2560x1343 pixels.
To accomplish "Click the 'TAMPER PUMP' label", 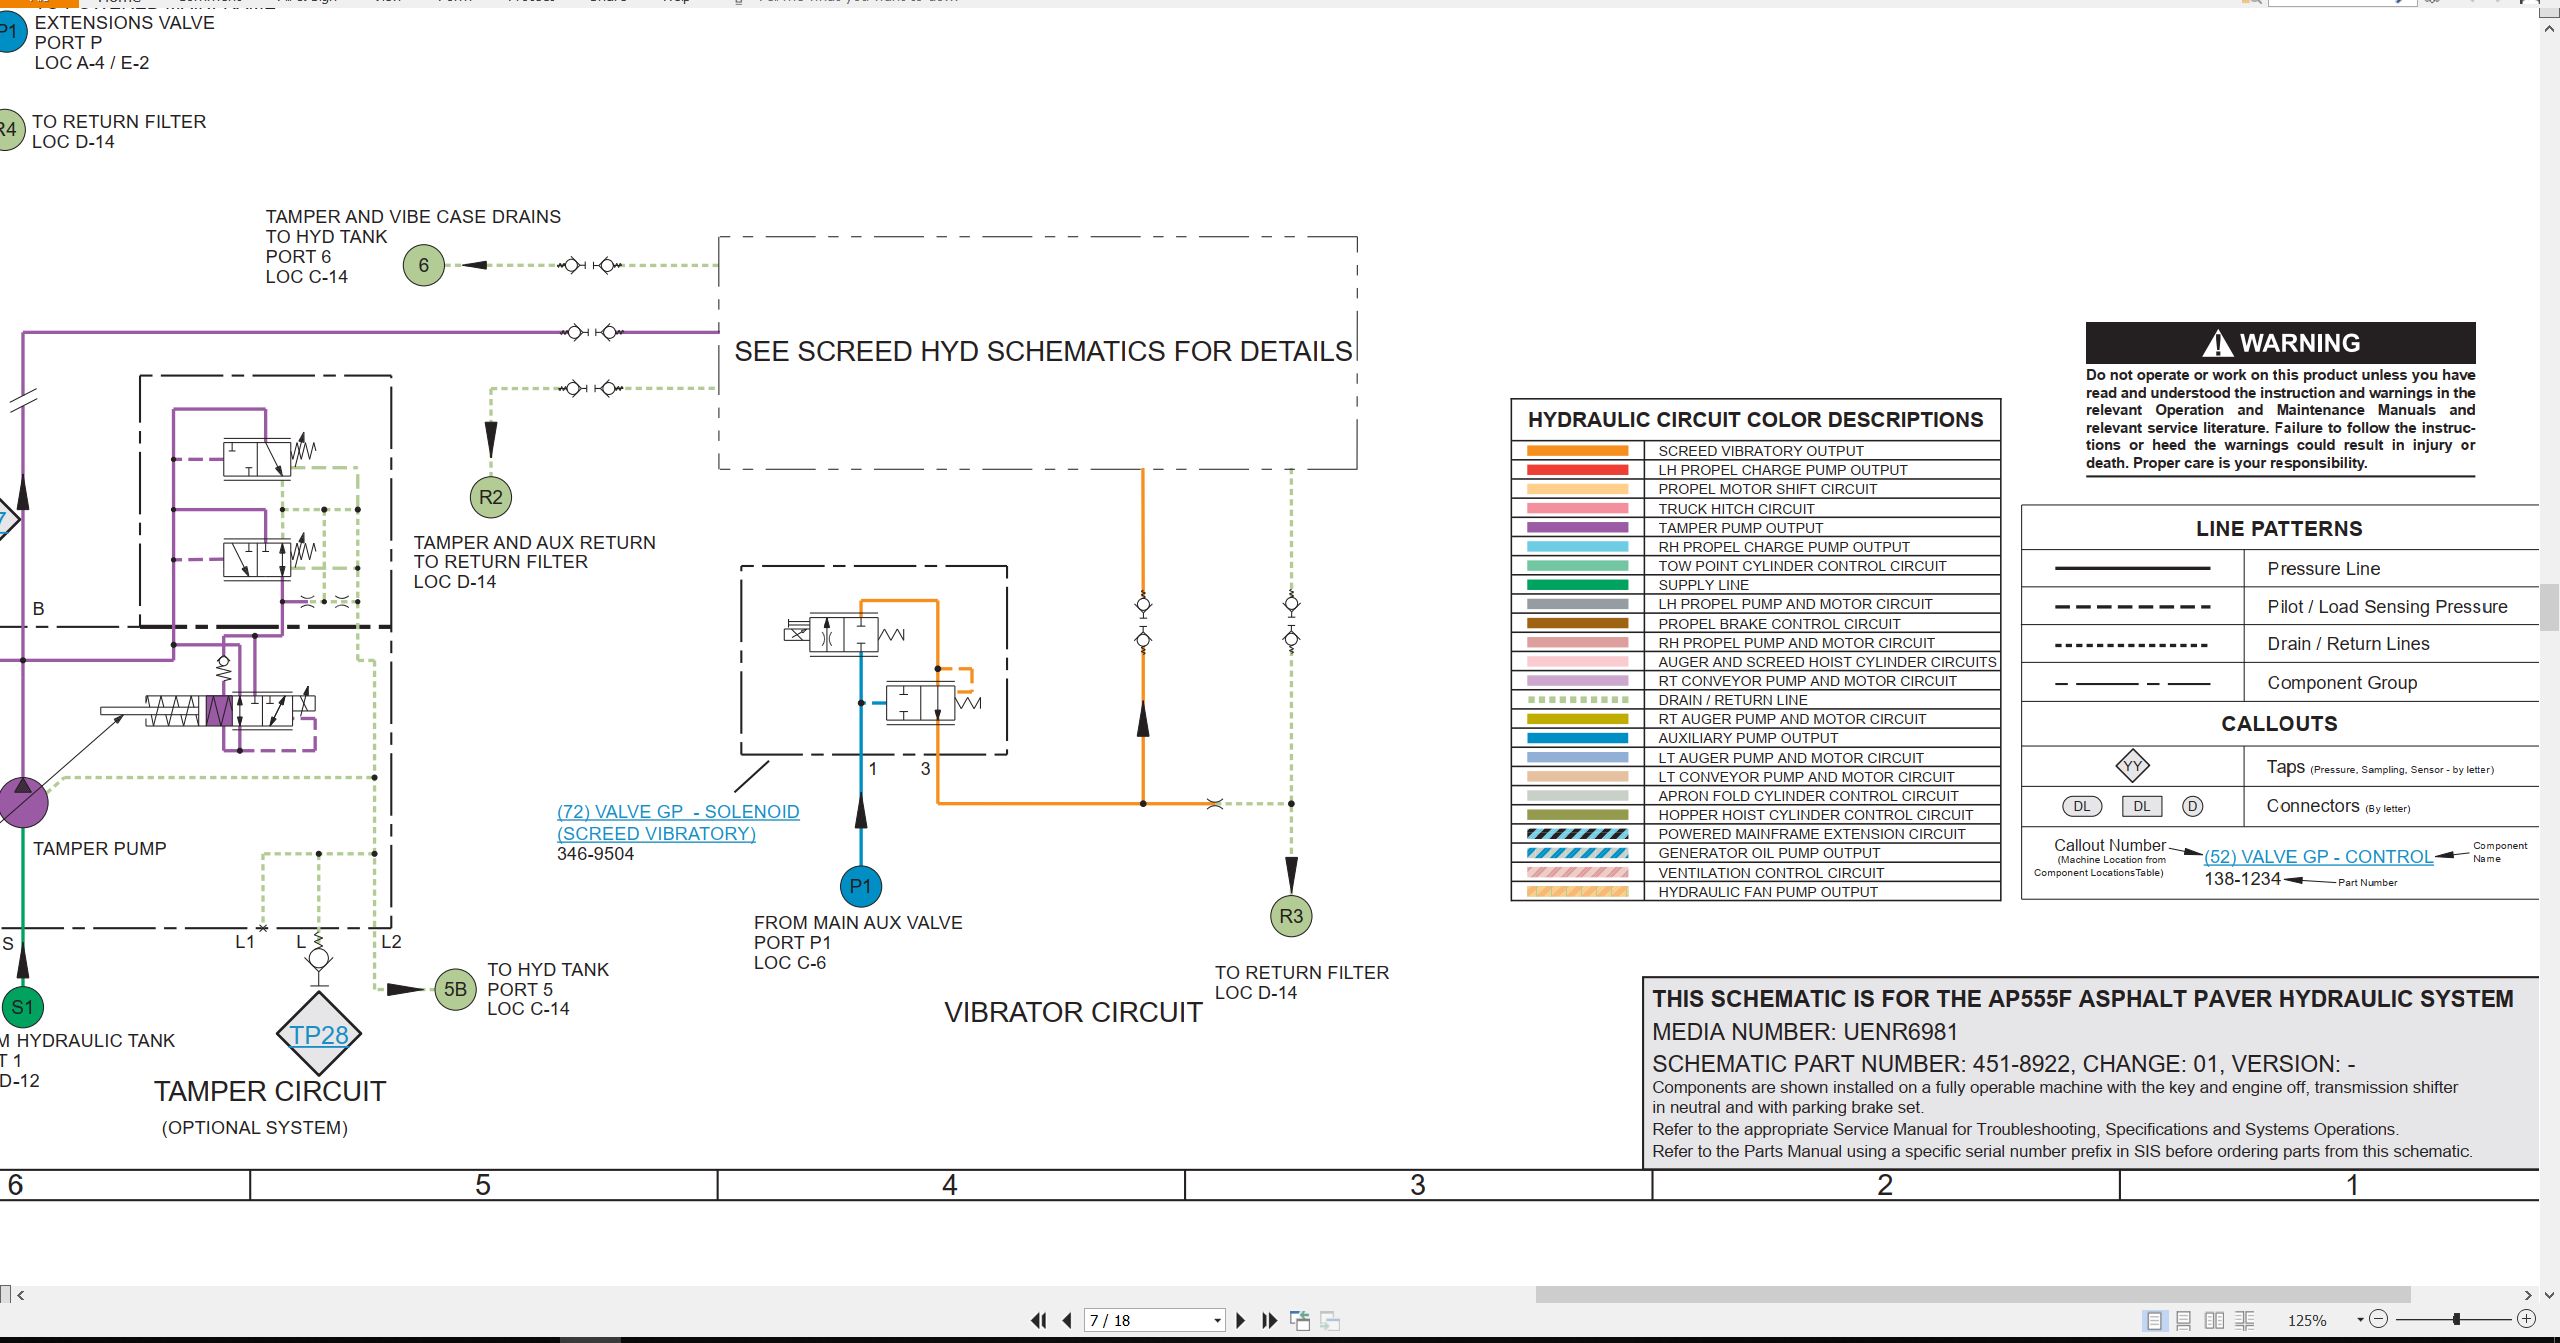I will 100,848.
